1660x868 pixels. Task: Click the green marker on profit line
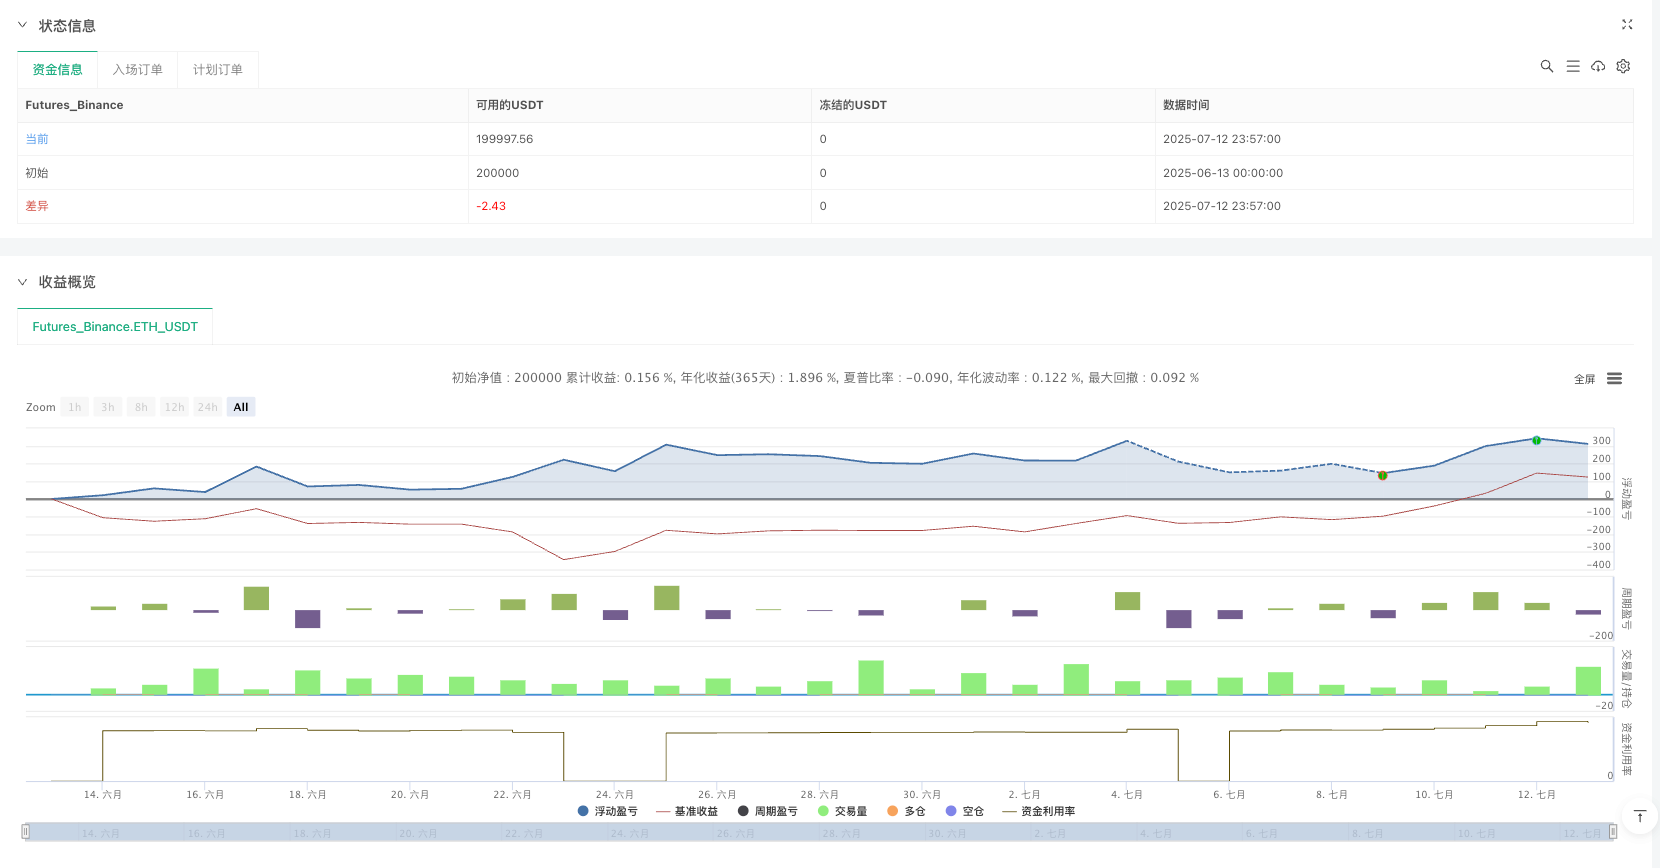click(x=1536, y=440)
